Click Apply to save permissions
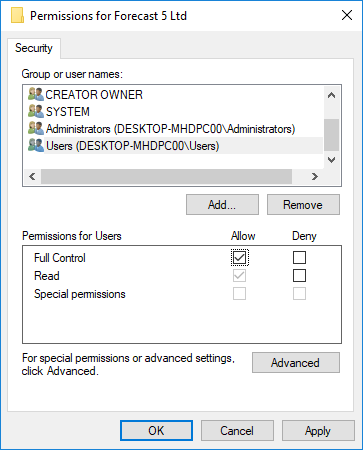 (318, 431)
